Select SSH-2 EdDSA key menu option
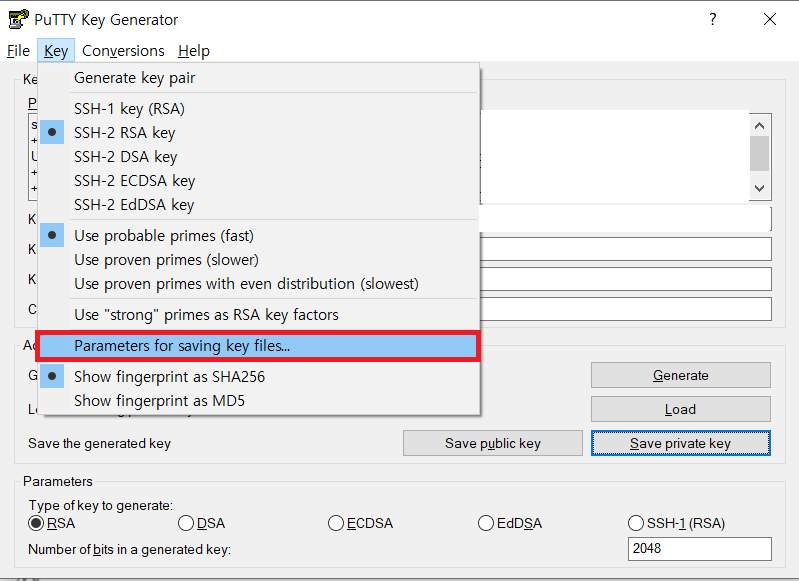The height and width of the screenshot is (581, 799). click(258, 204)
